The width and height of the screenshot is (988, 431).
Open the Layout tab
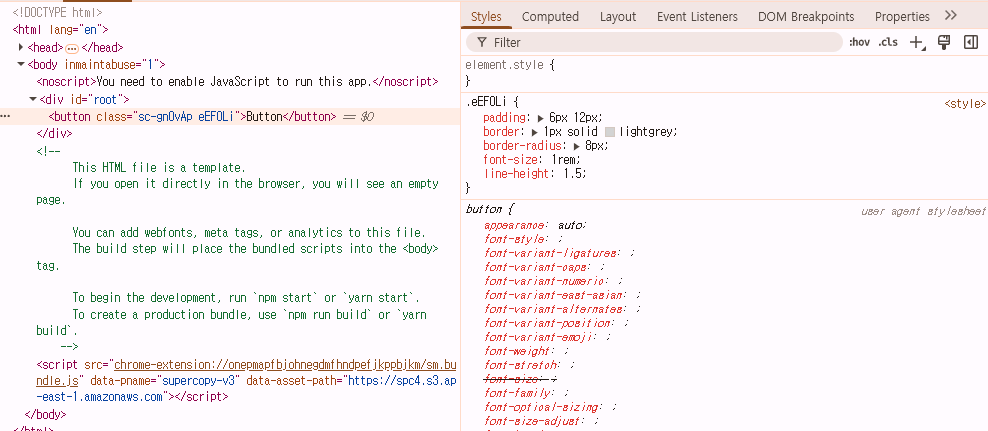tap(618, 16)
